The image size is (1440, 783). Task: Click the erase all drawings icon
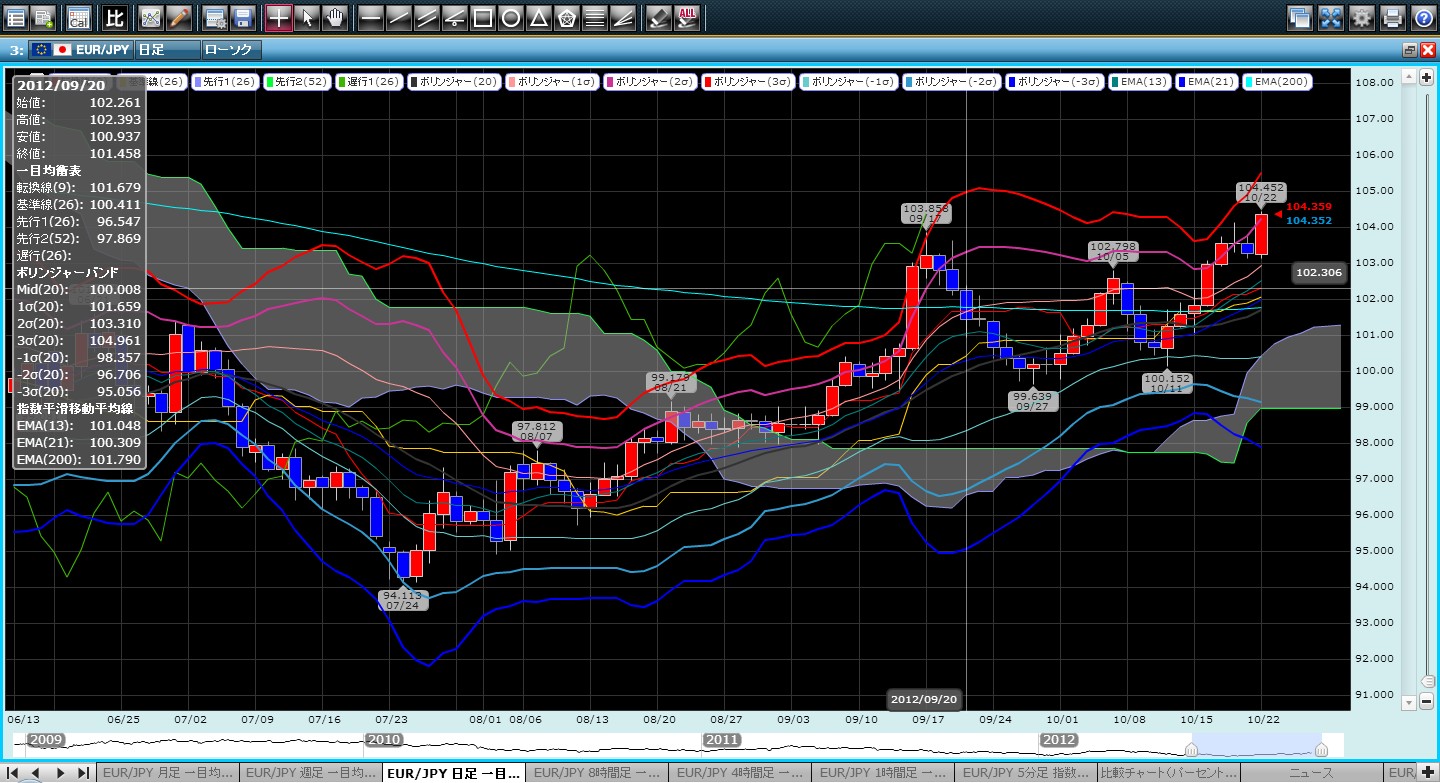click(687, 17)
